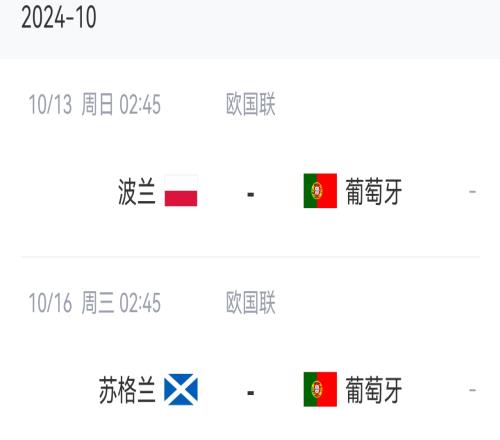Open 葡萄牙 team in 10/16 match
500x440 pixels.
pos(374,390)
